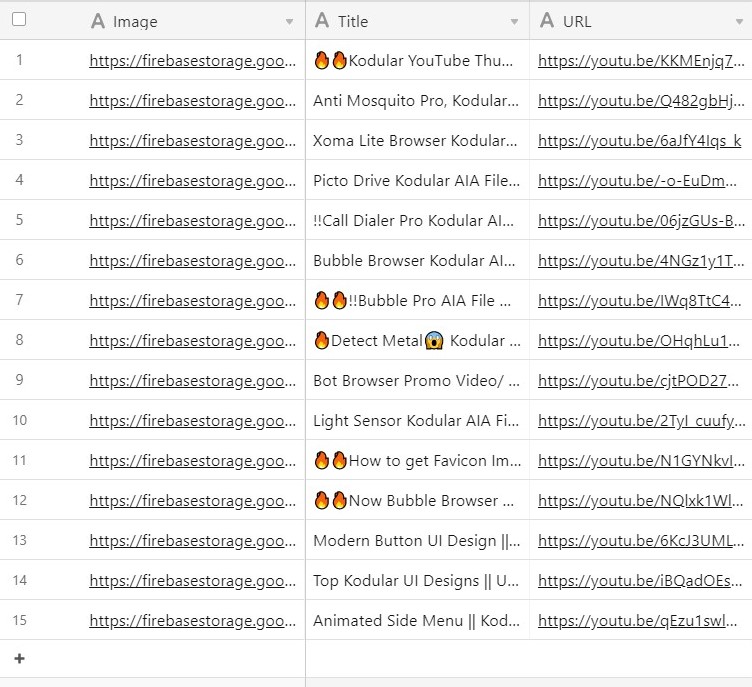Viewport: 752px width, 687px height.
Task: Select 'Top Kodular UI Designs' cell
Action: tap(418, 580)
